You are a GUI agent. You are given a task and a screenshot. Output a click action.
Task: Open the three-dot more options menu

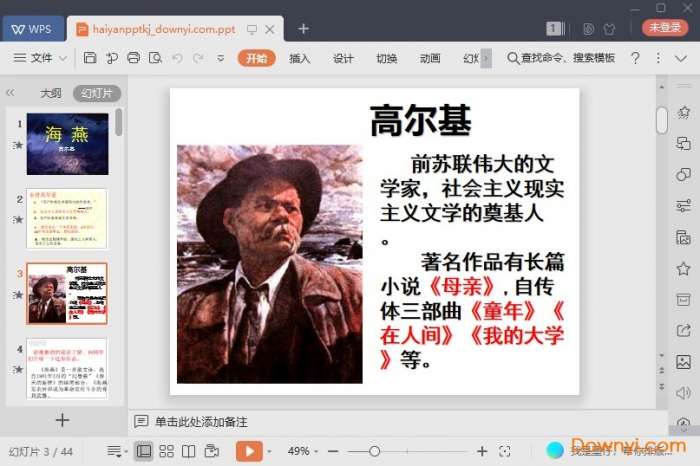(x=658, y=58)
